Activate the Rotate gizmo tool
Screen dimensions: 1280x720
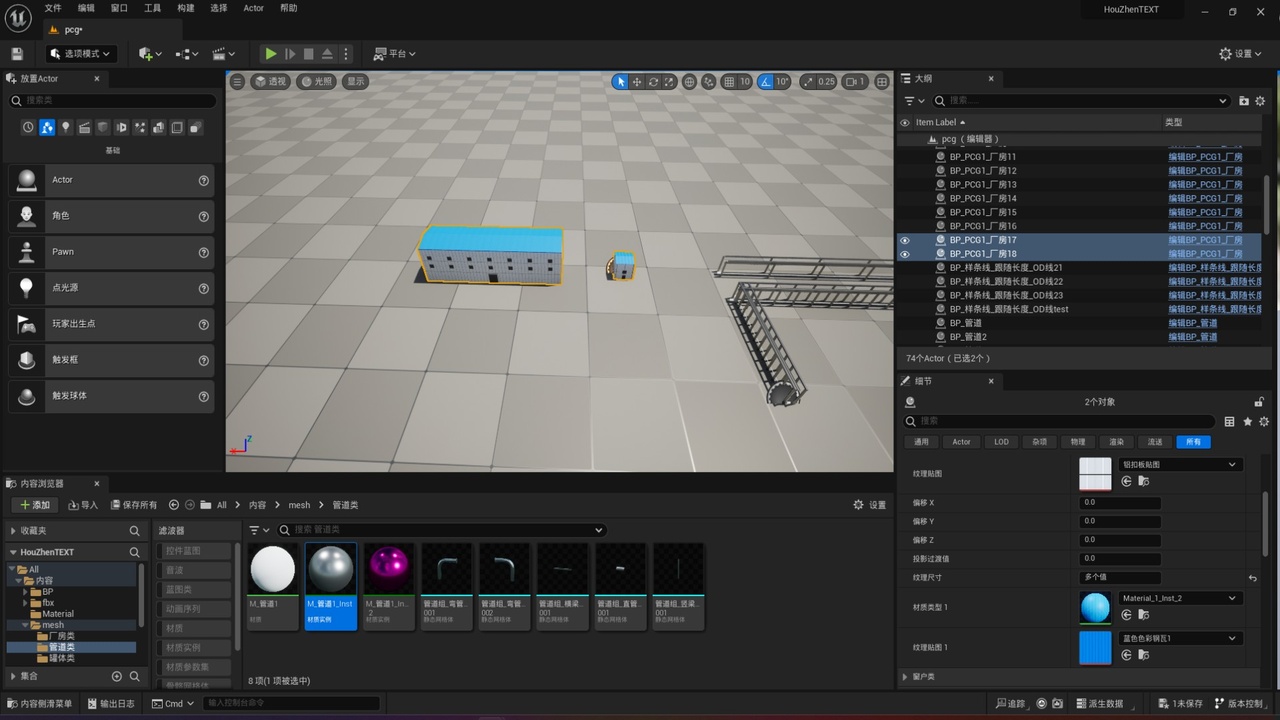point(653,82)
